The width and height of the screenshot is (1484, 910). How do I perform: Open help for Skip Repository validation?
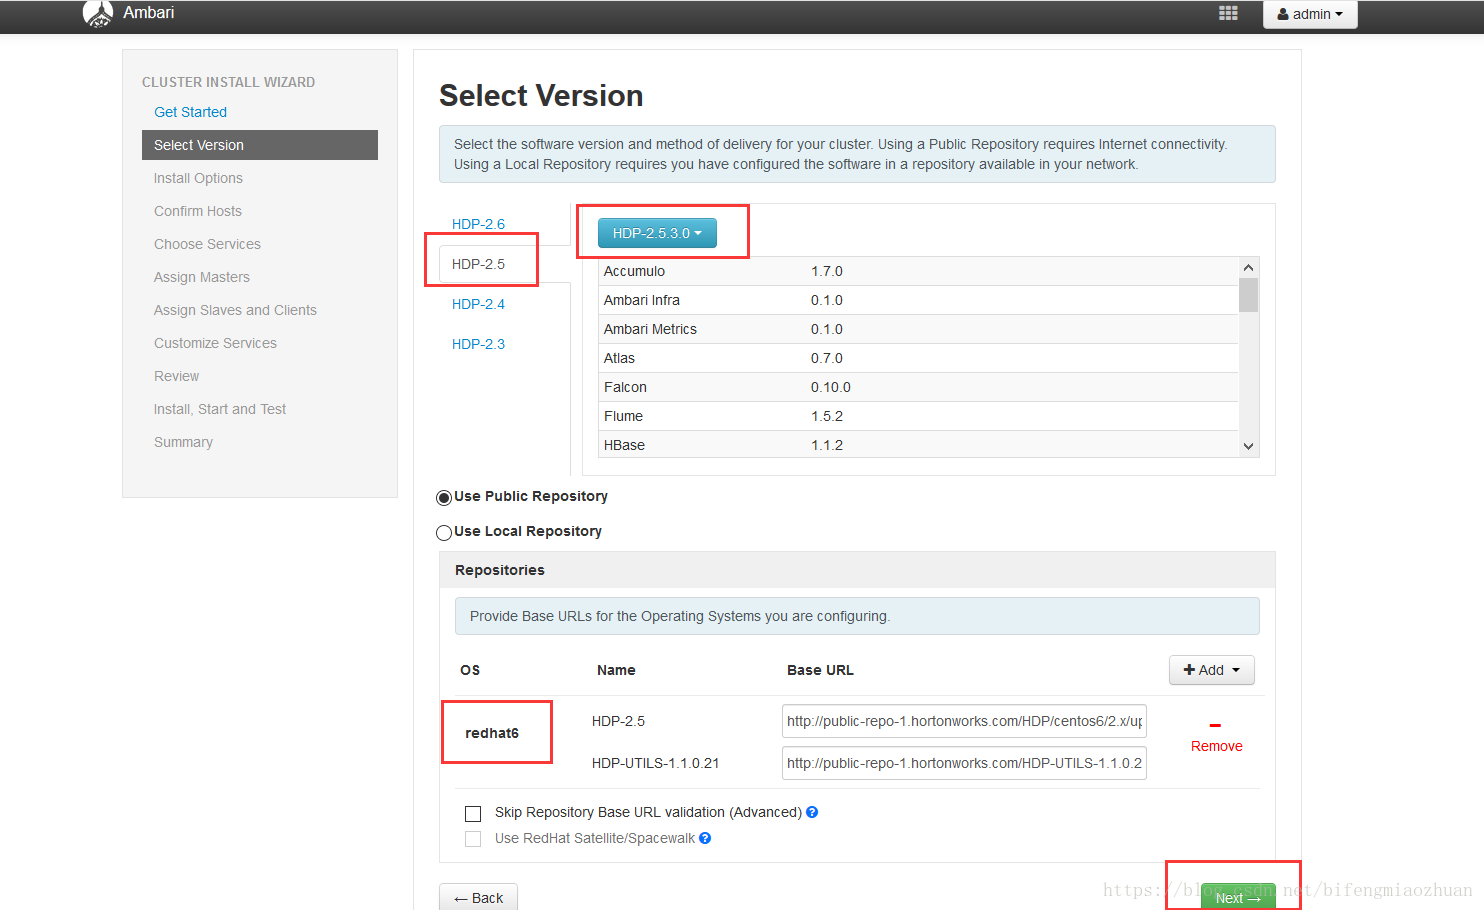812,812
